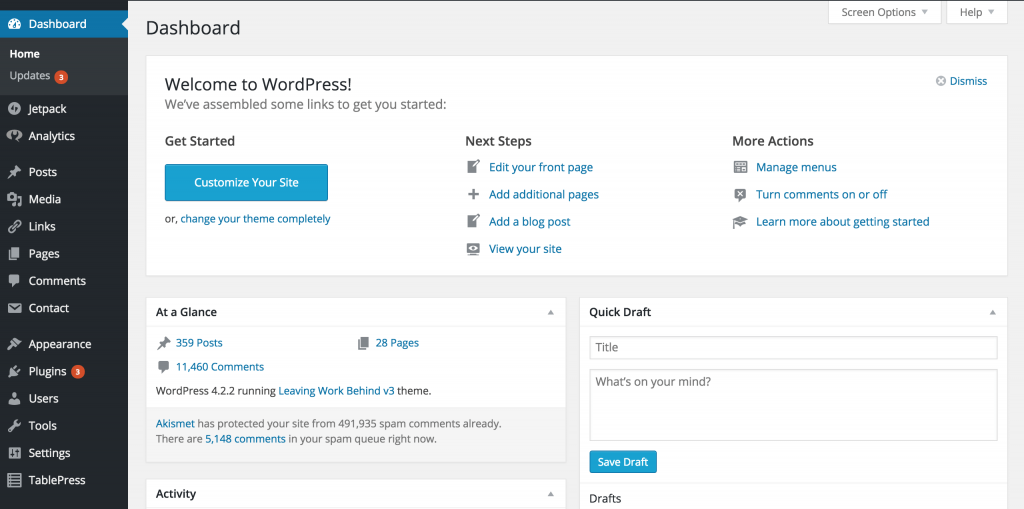Click the Jetpack icon in sidebar

14,109
